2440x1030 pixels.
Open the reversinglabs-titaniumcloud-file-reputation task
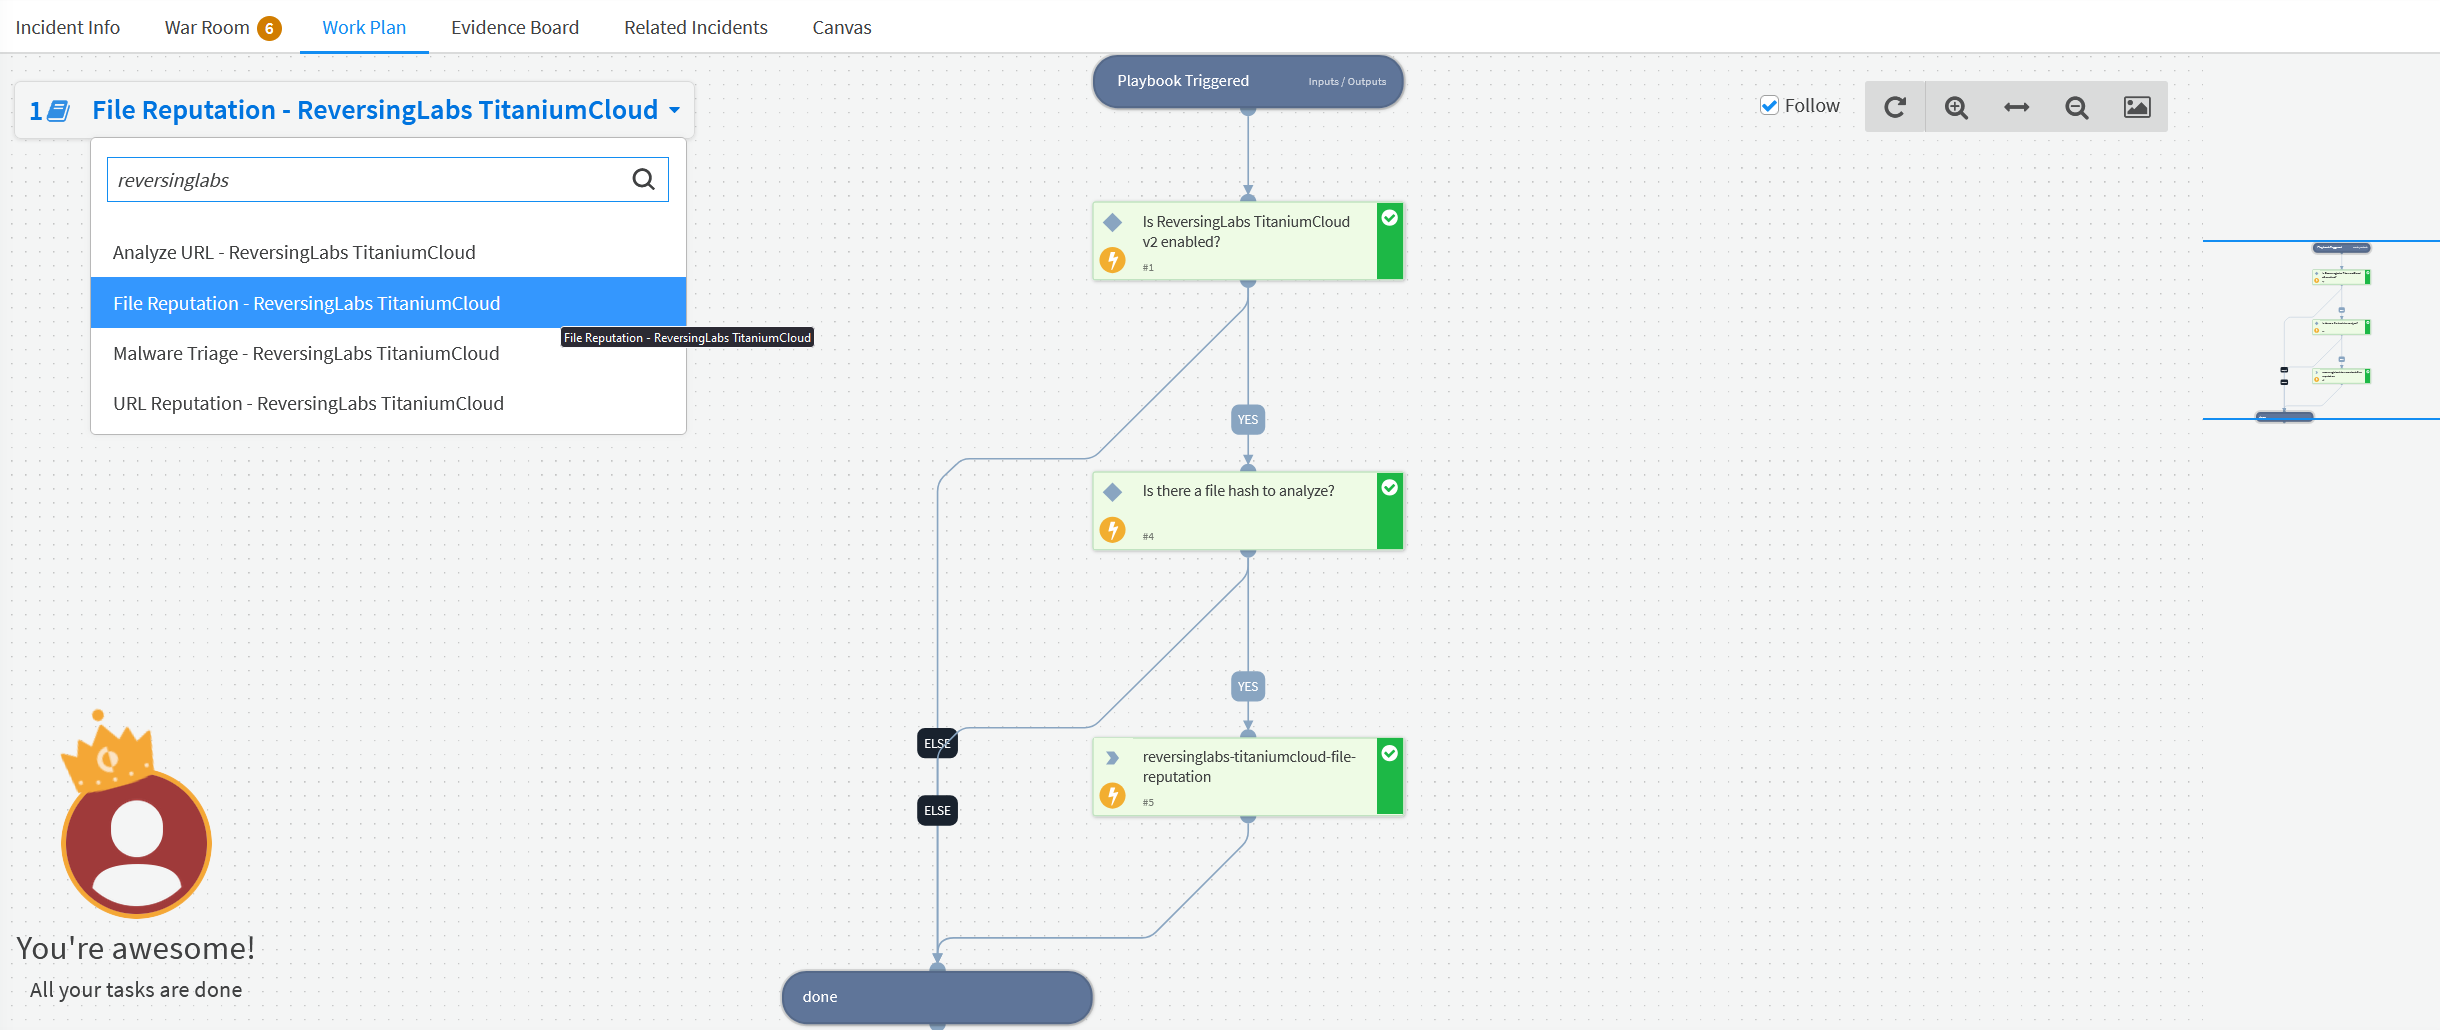click(x=1248, y=777)
